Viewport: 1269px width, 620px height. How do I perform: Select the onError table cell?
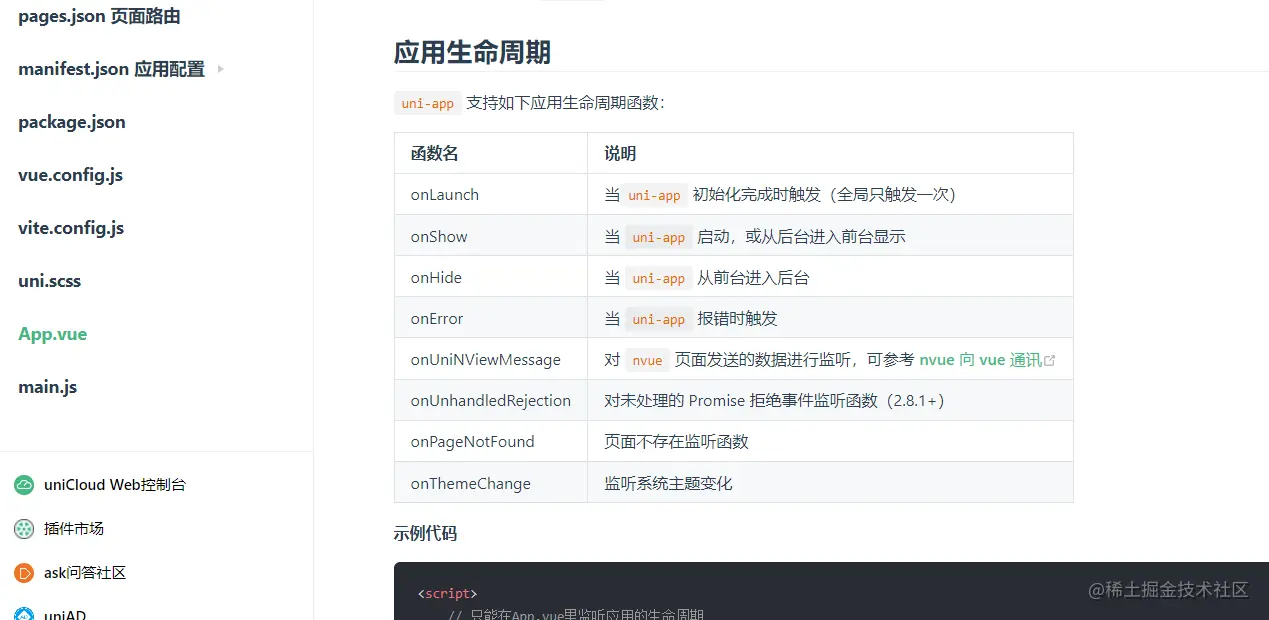click(x=491, y=318)
